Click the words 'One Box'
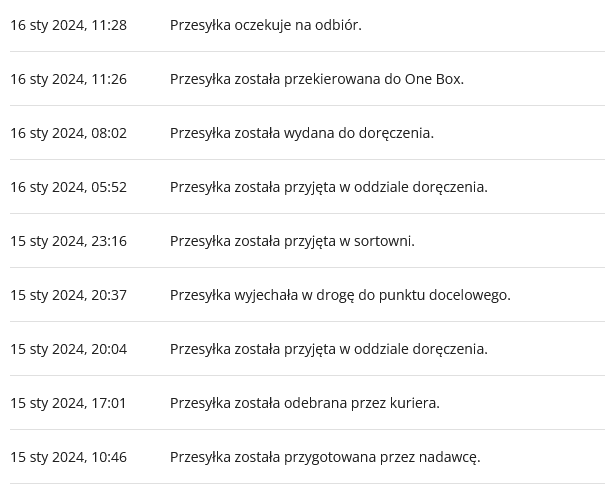This screenshot has height=495, width=605. pos(433,79)
